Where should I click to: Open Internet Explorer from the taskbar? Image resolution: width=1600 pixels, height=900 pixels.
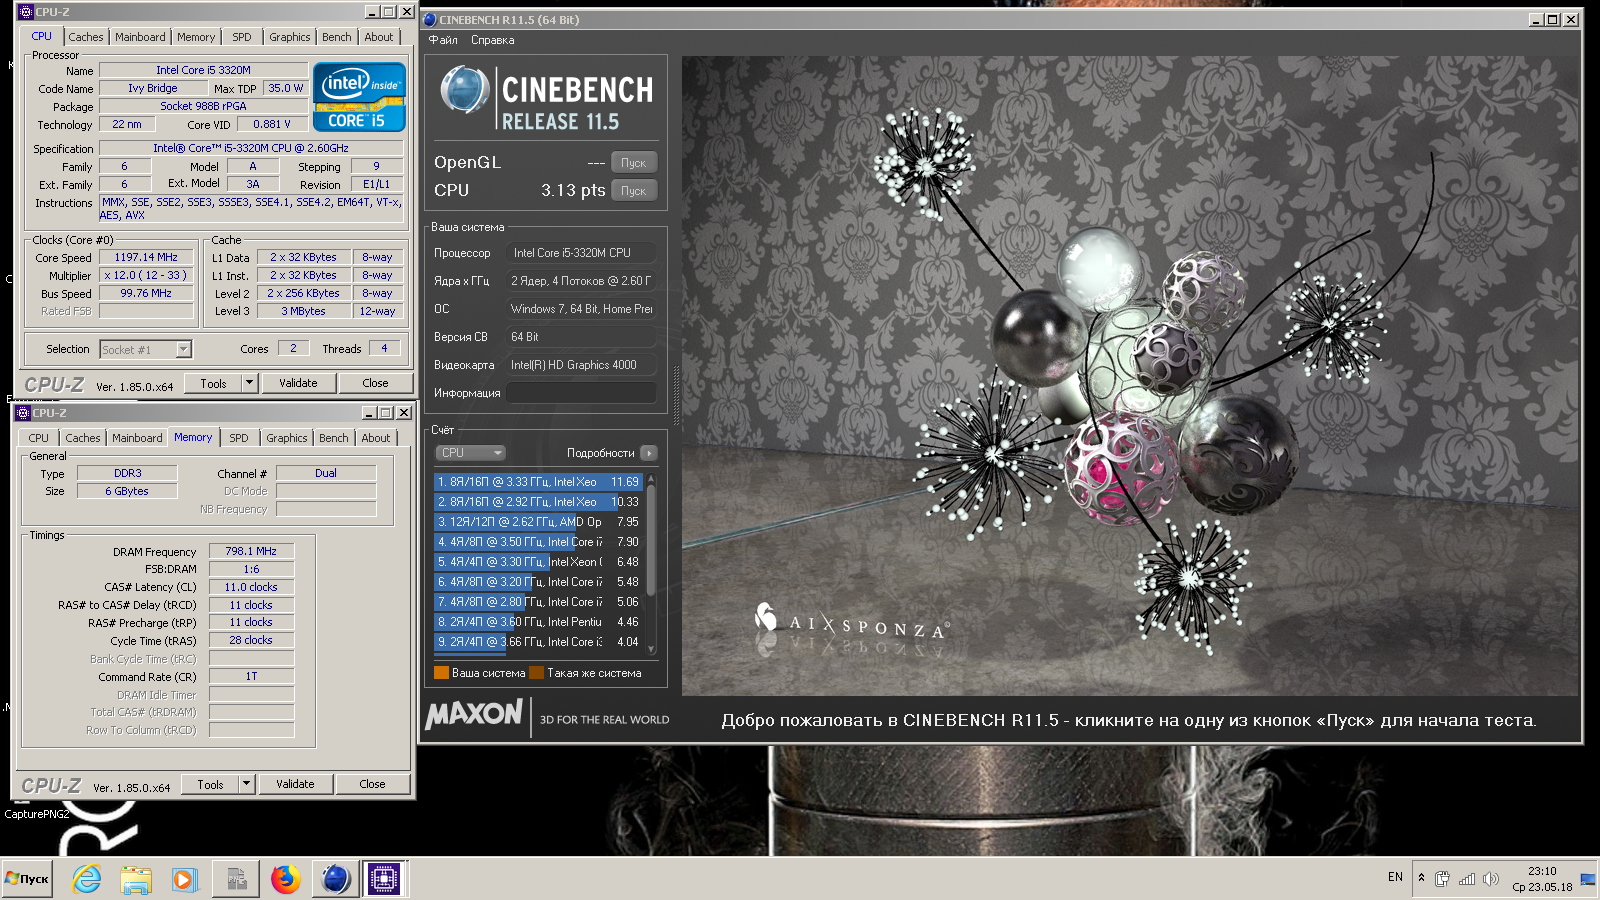[x=87, y=879]
